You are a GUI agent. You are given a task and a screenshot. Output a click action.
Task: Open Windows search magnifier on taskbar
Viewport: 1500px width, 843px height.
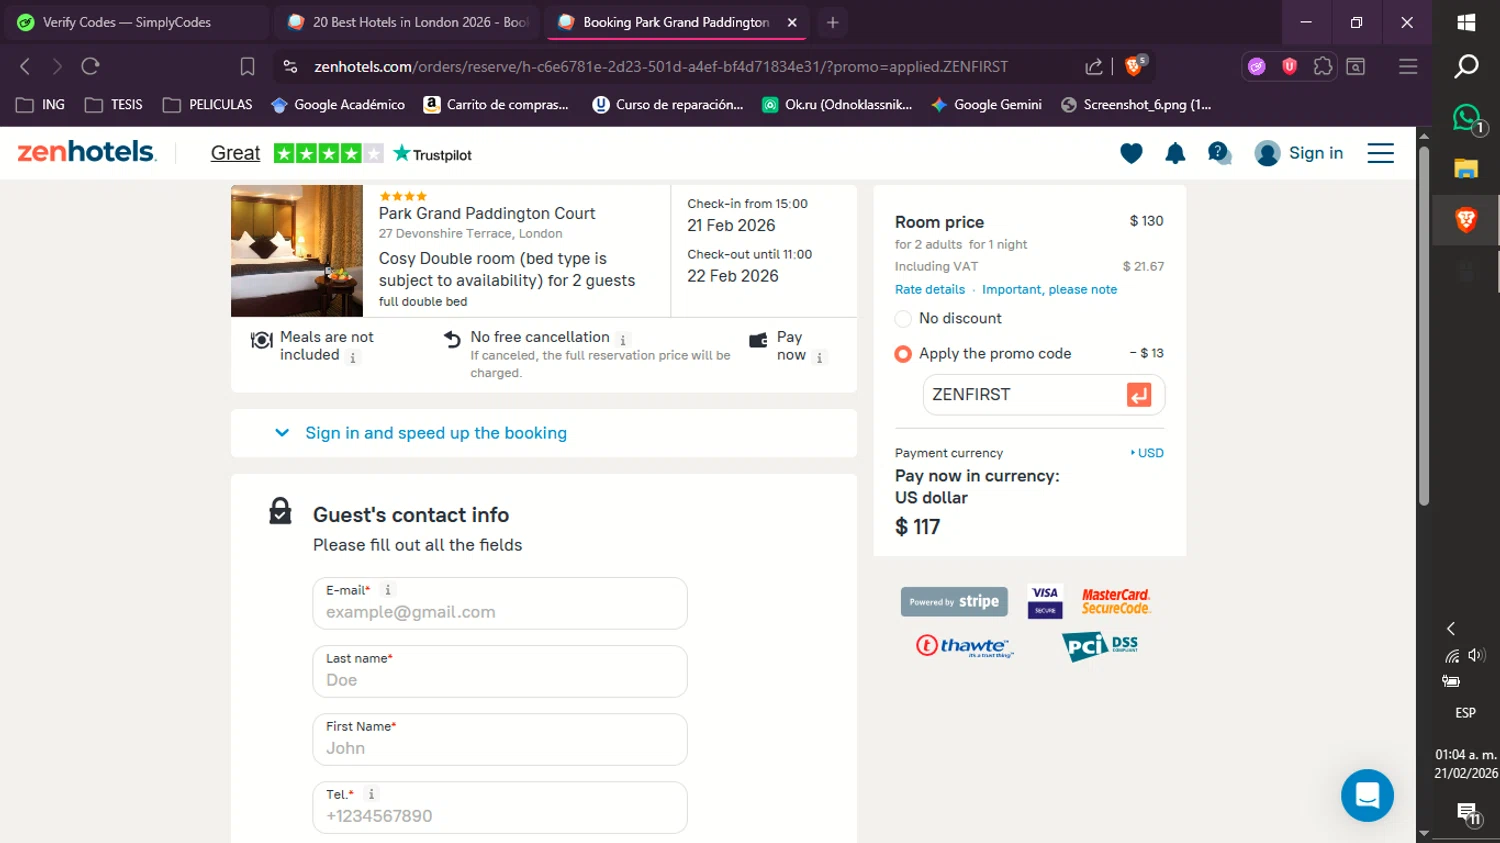1466,66
